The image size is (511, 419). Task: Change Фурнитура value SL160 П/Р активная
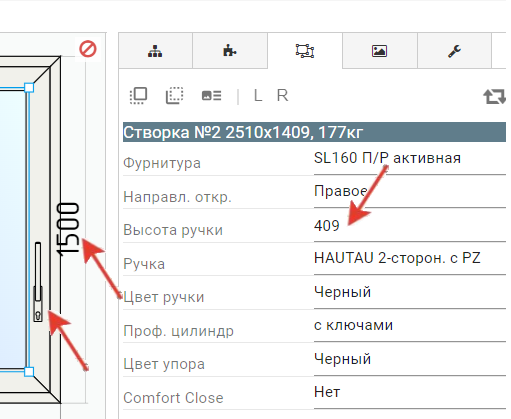[410, 158]
